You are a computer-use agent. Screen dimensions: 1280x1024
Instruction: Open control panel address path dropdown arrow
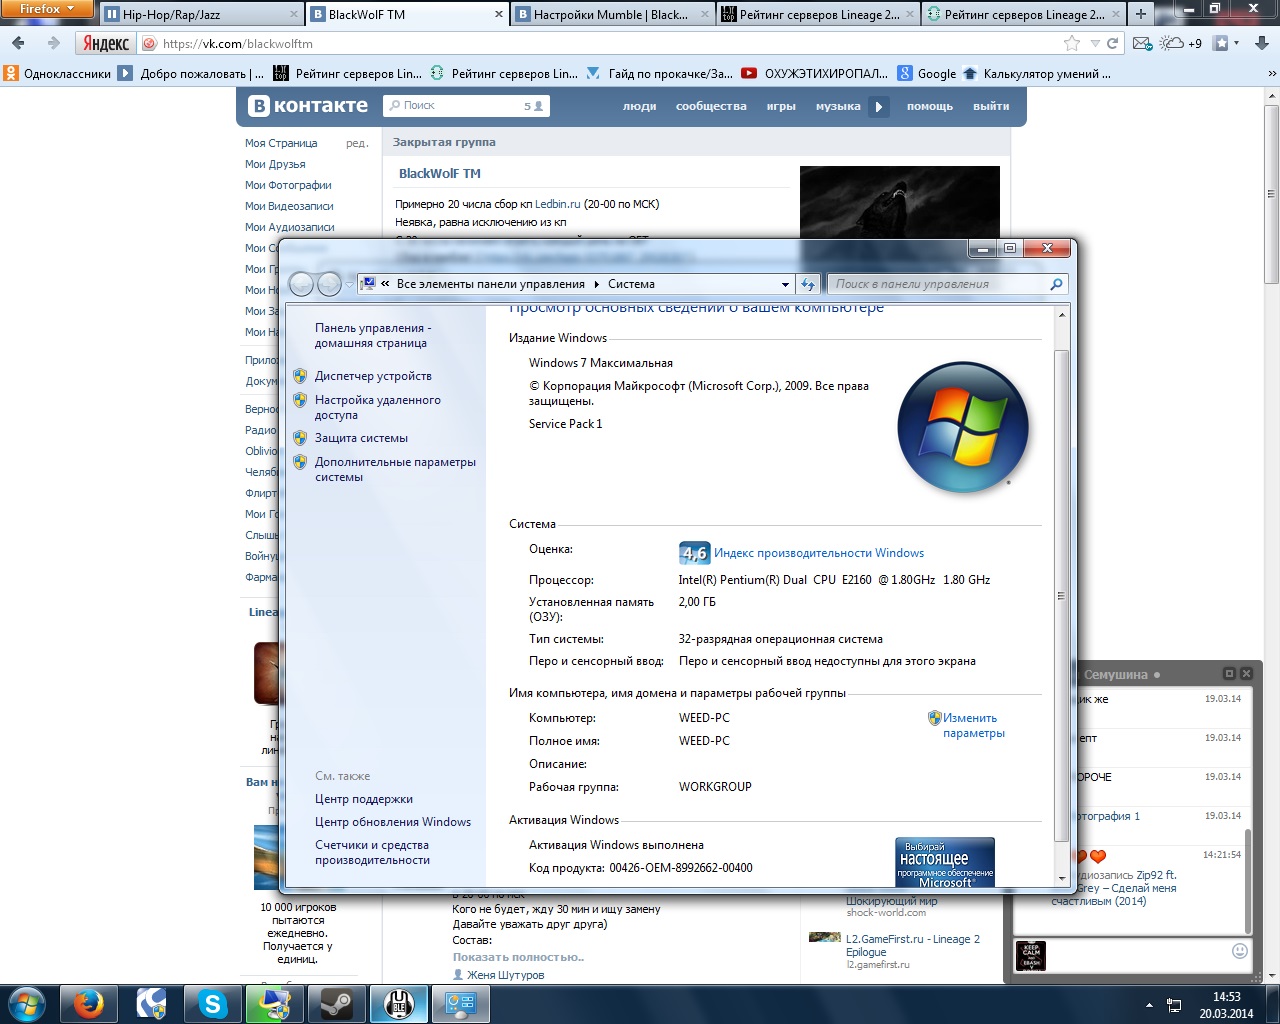785,284
